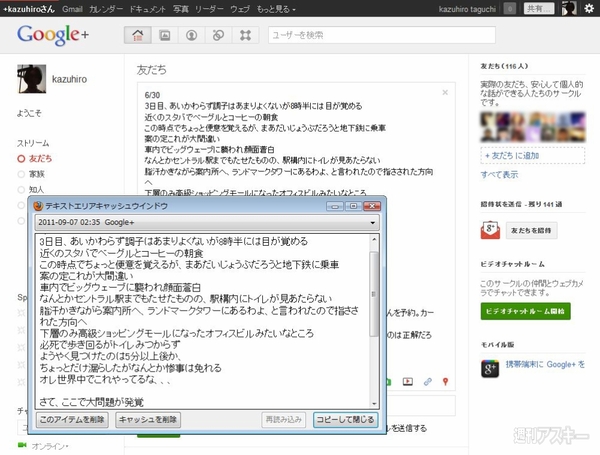Viewport: 600px width, 455px height.
Task: Click the cache text scrollbar up arrow
Action: point(374,239)
